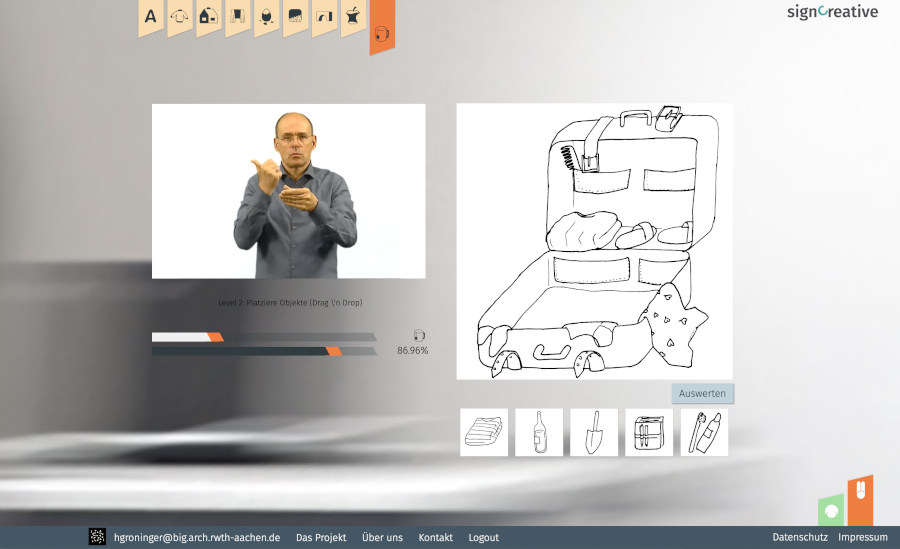Click the Auswerten button
This screenshot has height=549, width=900.
tap(702, 394)
